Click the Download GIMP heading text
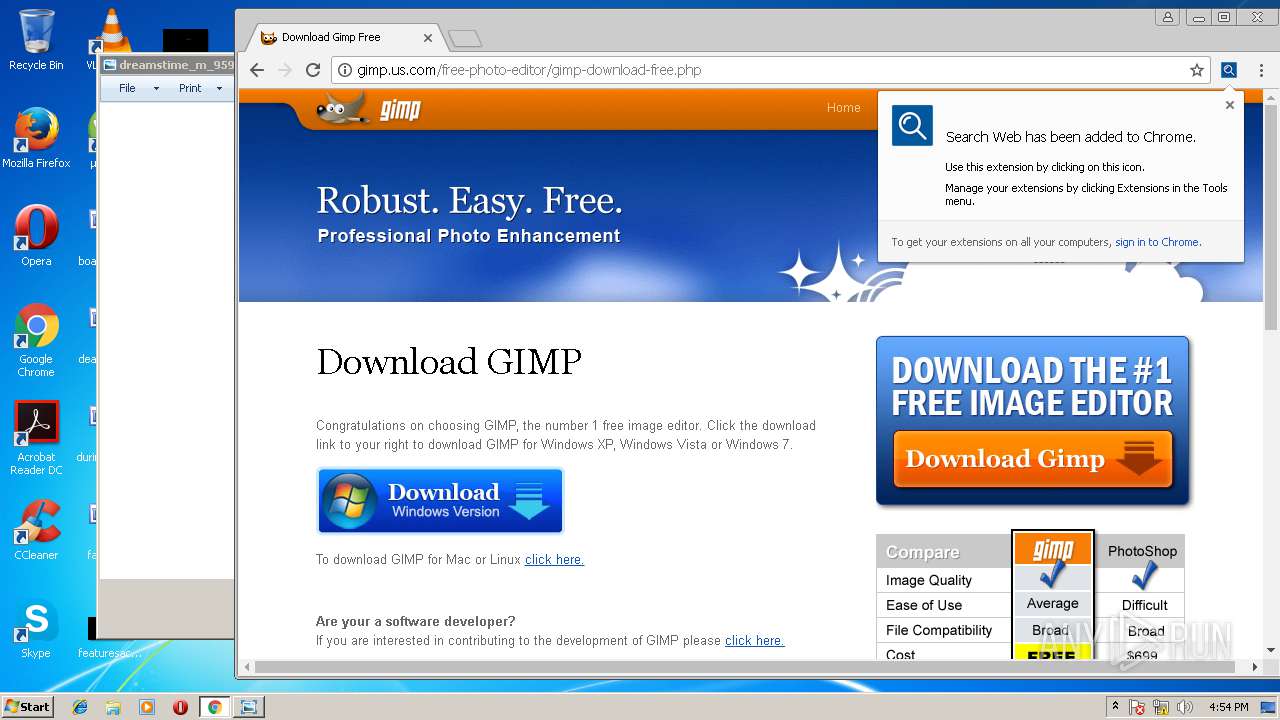Image resolution: width=1280 pixels, height=720 pixels. coord(449,361)
